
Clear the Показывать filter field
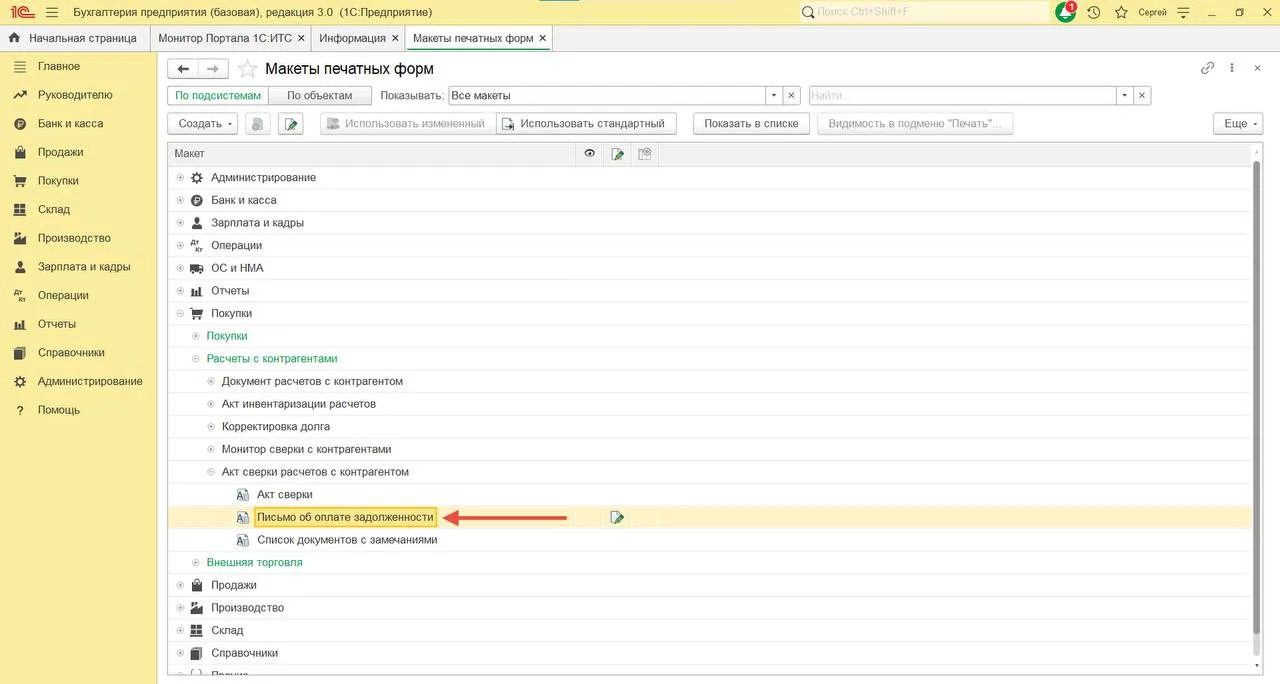click(x=791, y=96)
